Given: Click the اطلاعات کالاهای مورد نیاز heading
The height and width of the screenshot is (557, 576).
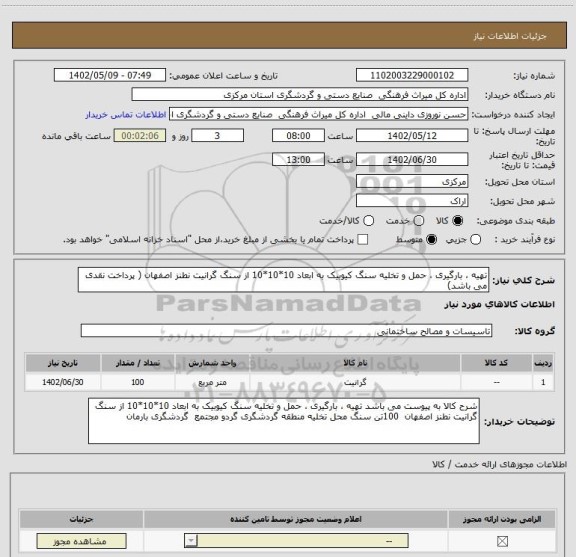Looking at the screenshot, I should click(x=500, y=305).
